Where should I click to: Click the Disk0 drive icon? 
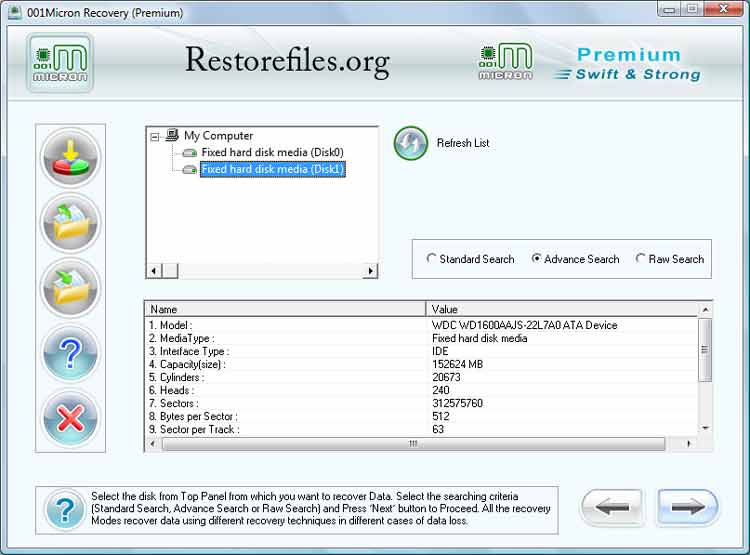tap(190, 153)
